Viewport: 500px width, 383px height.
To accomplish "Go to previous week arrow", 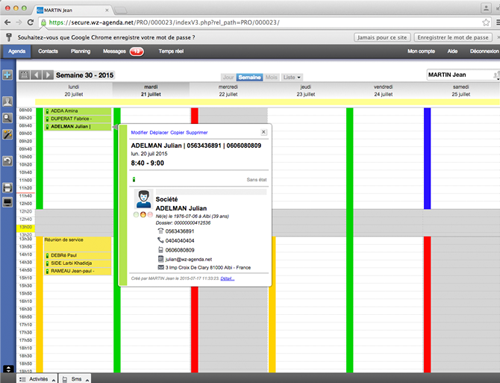I will (x=36, y=75).
